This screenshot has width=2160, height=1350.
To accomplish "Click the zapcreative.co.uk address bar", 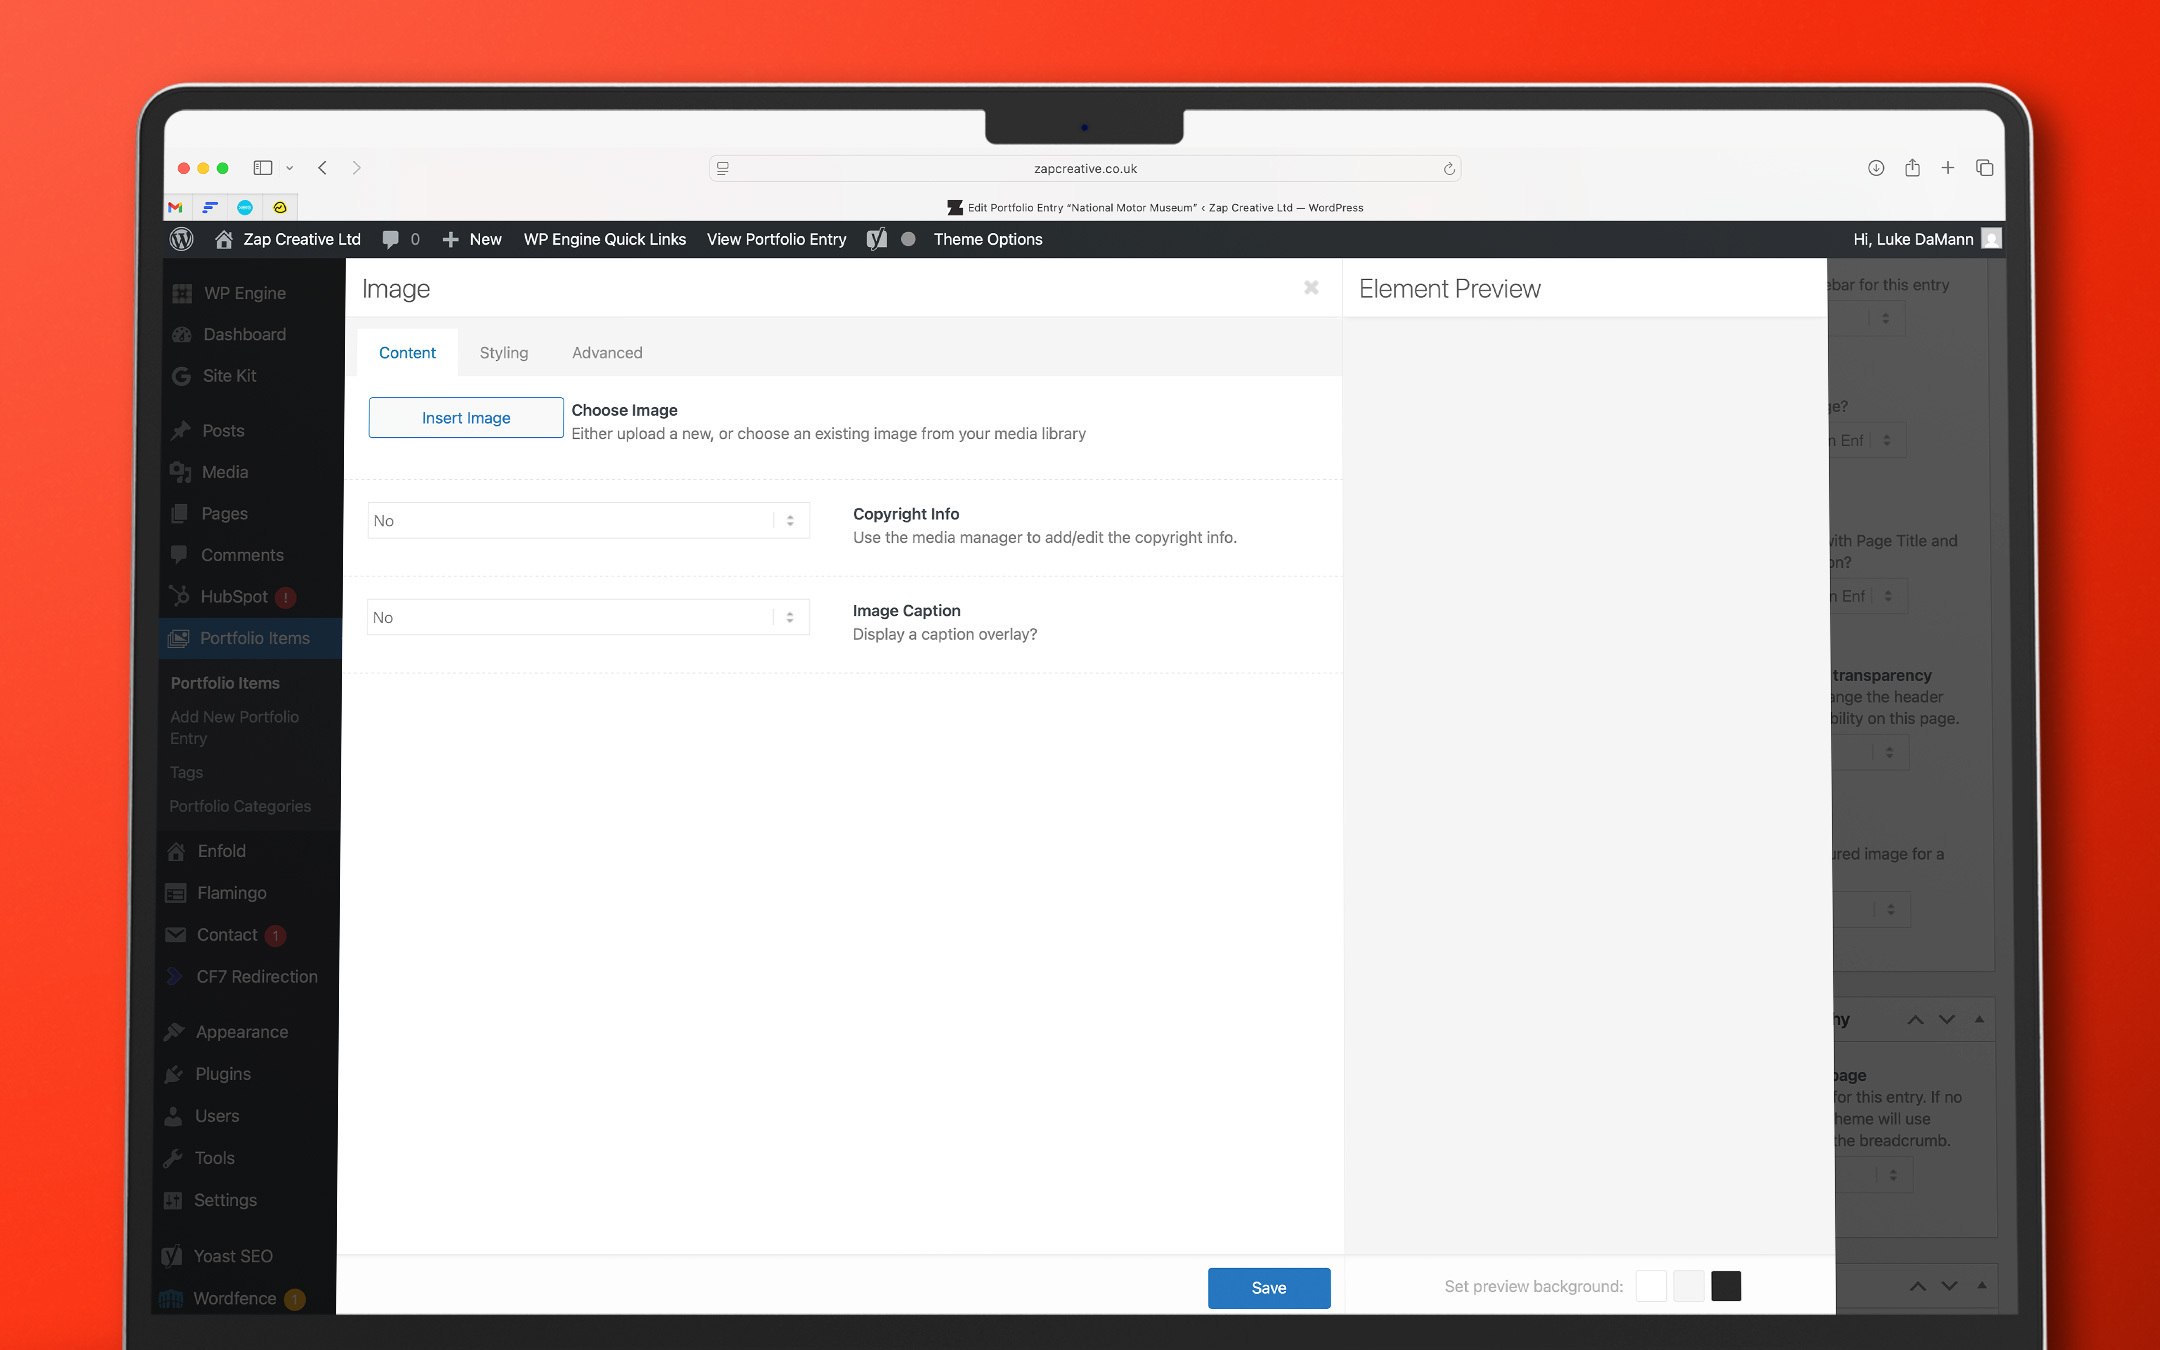I will point(1085,169).
